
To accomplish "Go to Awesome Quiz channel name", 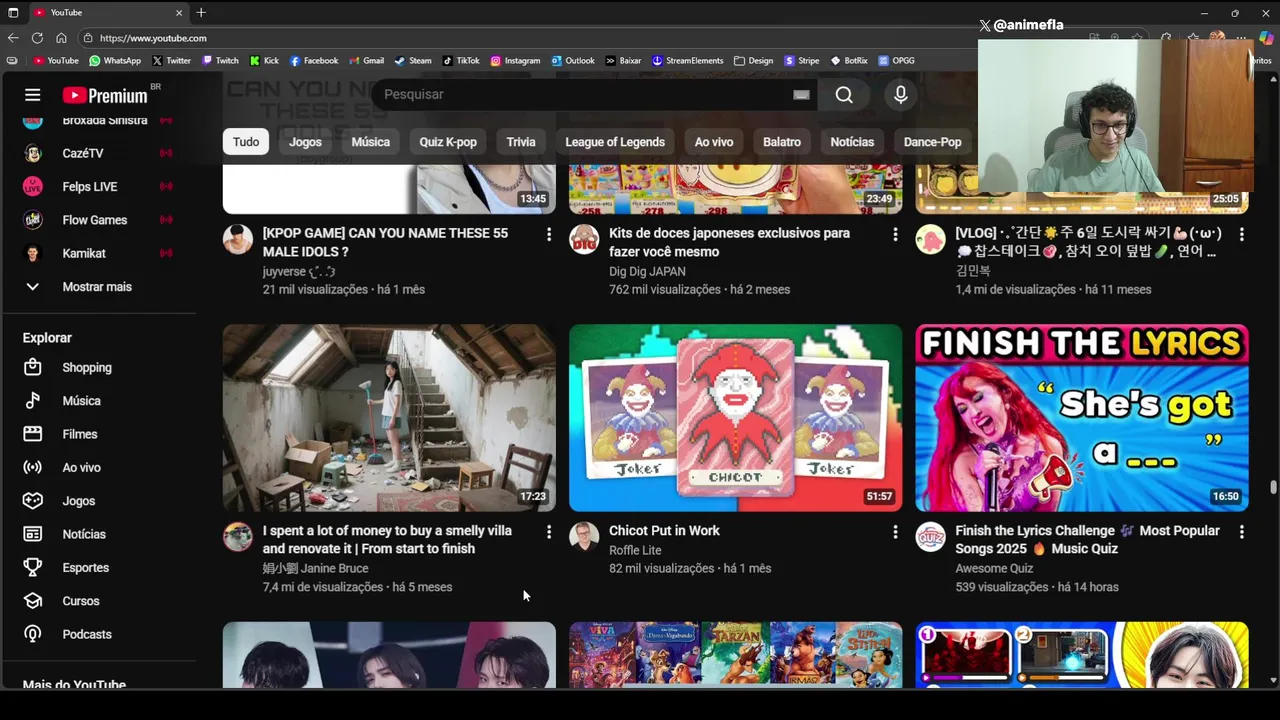I will (x=994, y=568).
